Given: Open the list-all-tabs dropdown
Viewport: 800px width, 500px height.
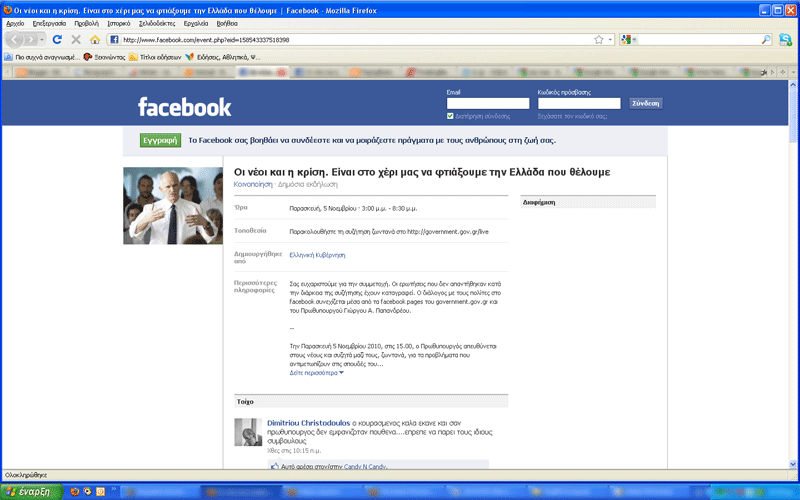Looking at the screenshot, I should click(793, 72).
